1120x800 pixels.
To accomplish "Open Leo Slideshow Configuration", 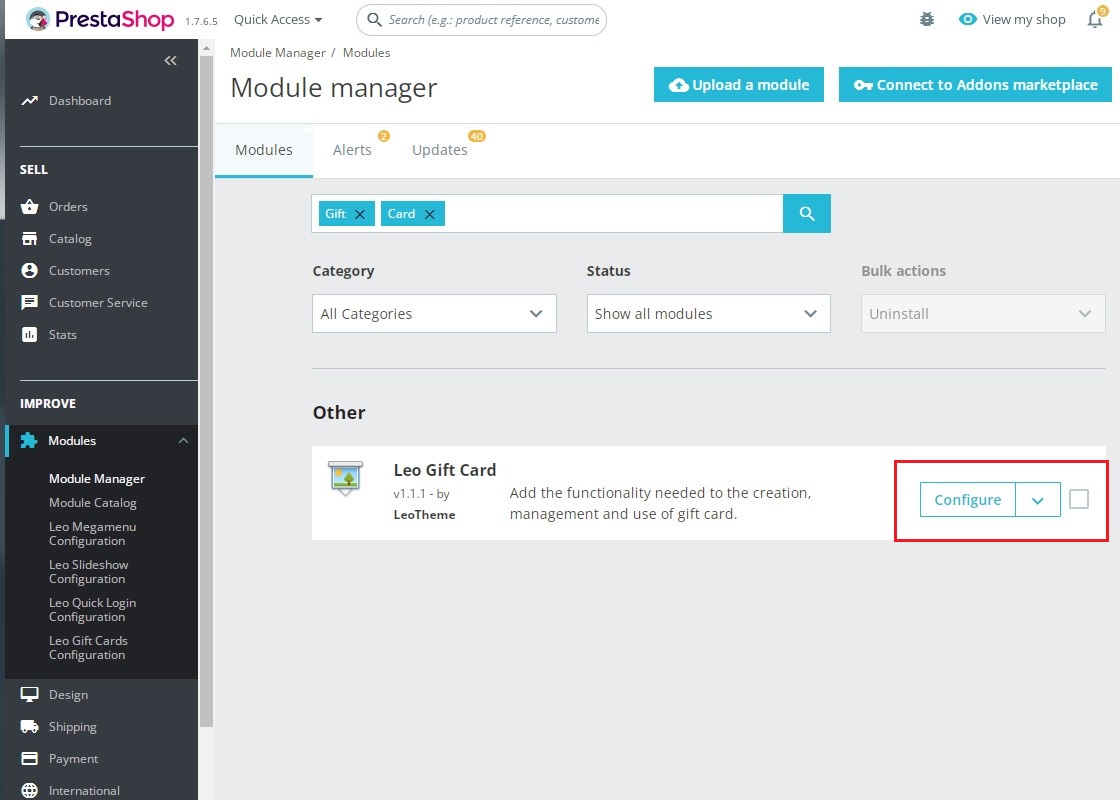I will click(x=89, y=571).
